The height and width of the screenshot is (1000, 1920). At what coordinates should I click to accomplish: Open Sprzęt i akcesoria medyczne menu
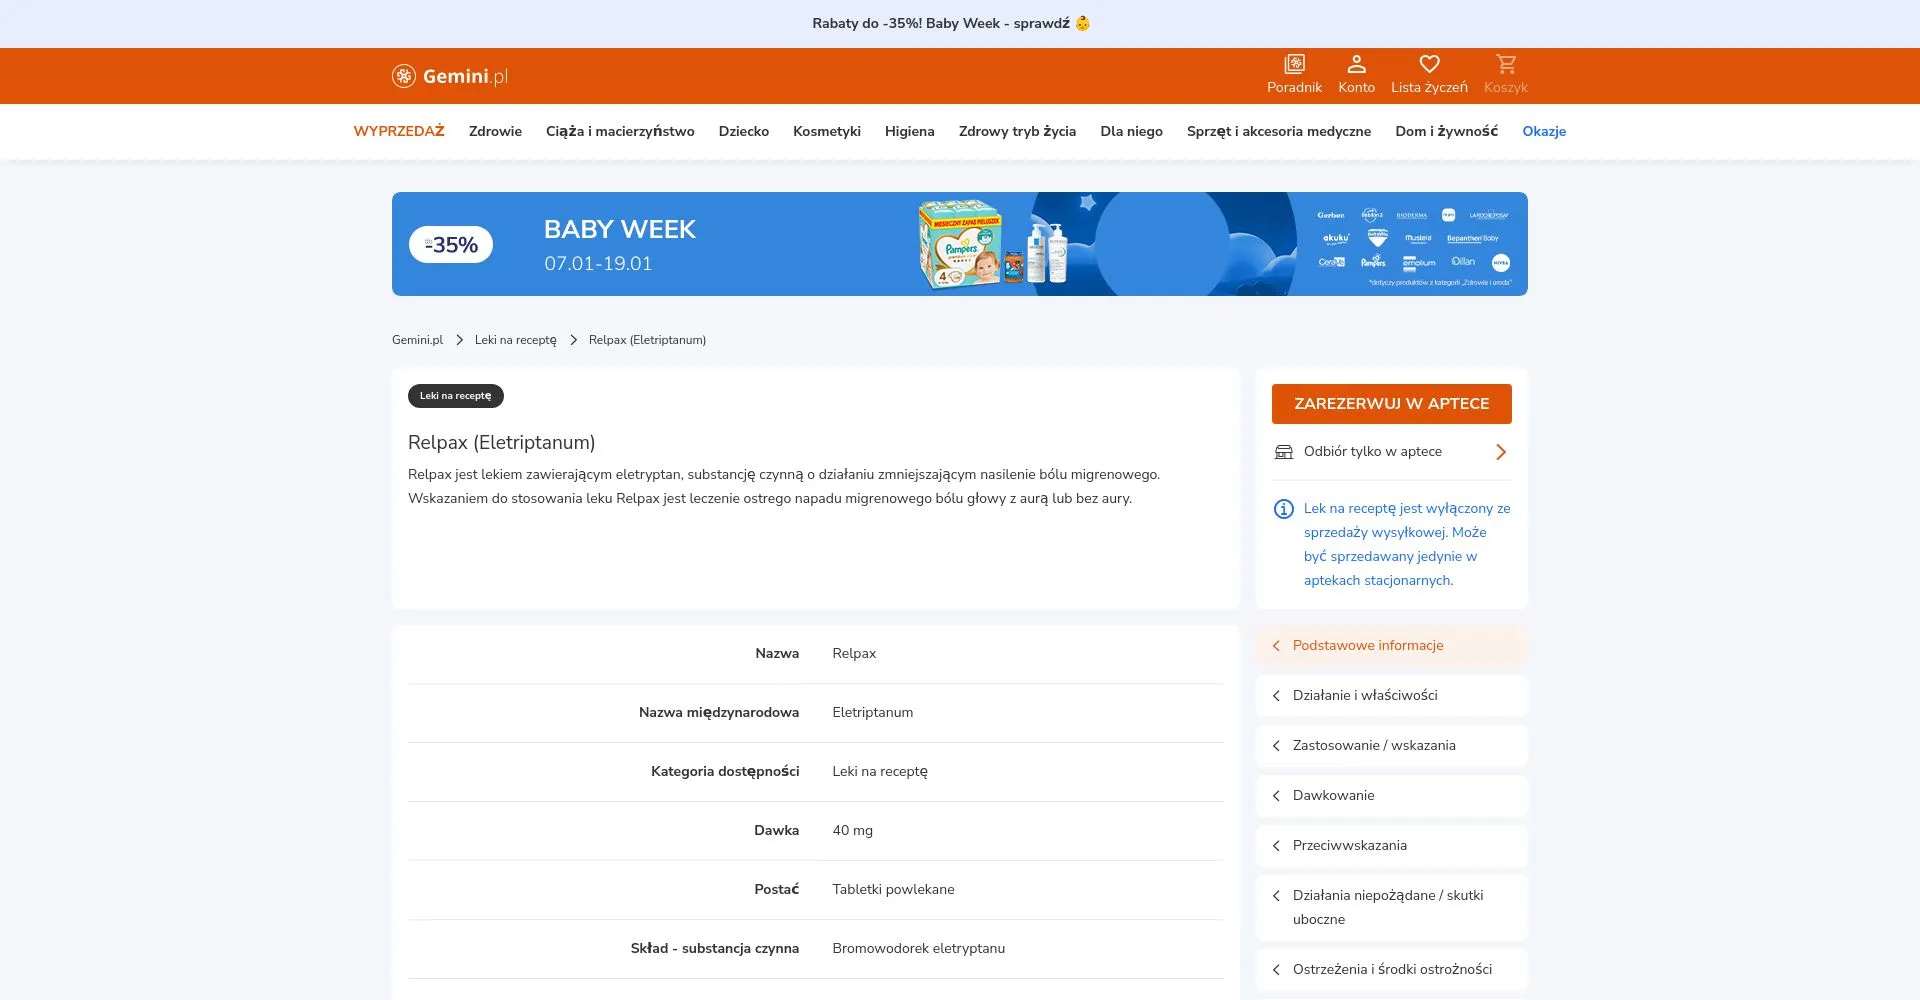1279,131
